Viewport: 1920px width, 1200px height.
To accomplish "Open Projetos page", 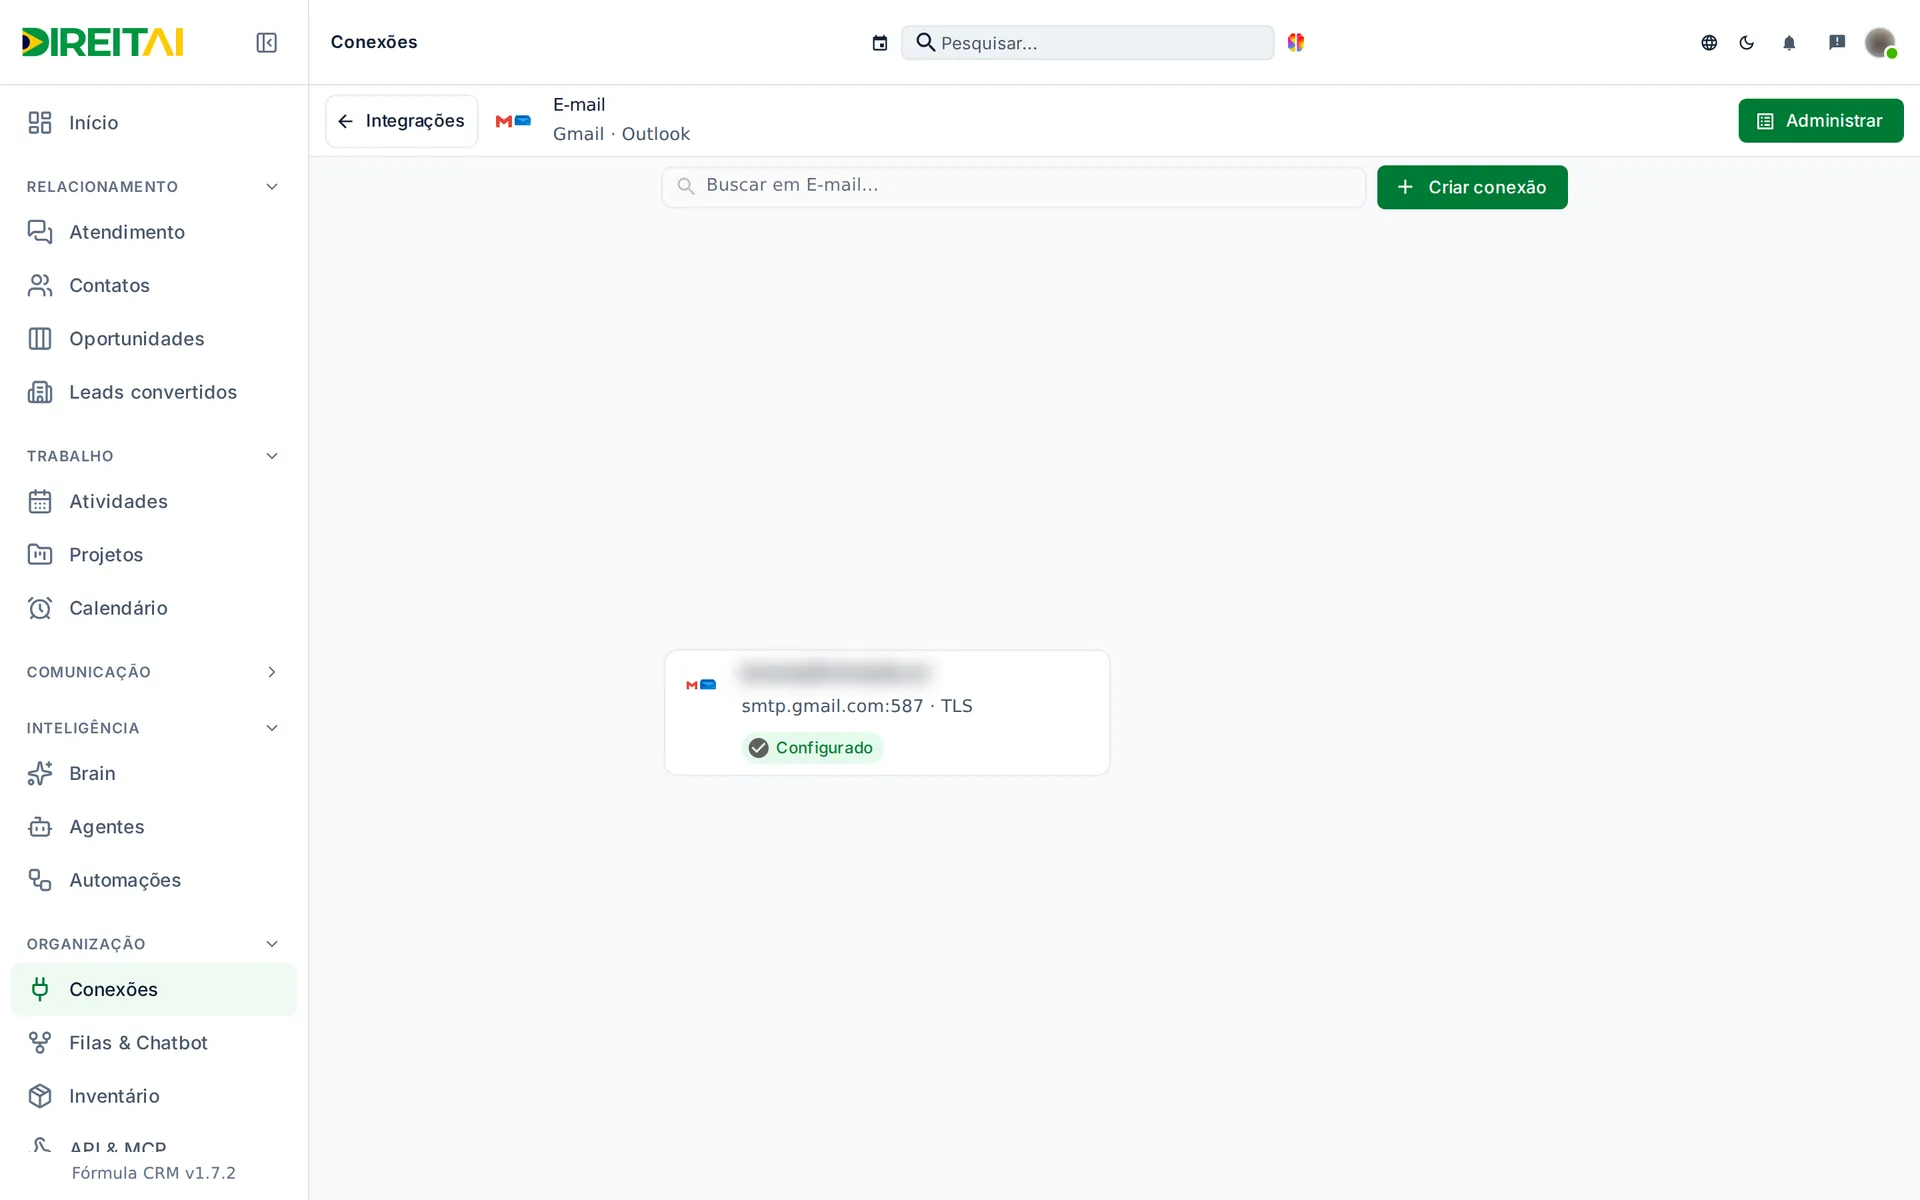I will 154,554.
